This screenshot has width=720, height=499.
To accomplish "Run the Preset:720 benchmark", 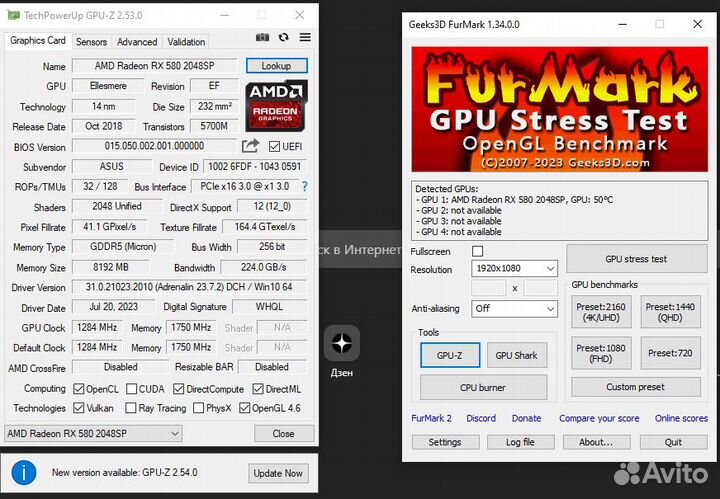I will [670, 353].
